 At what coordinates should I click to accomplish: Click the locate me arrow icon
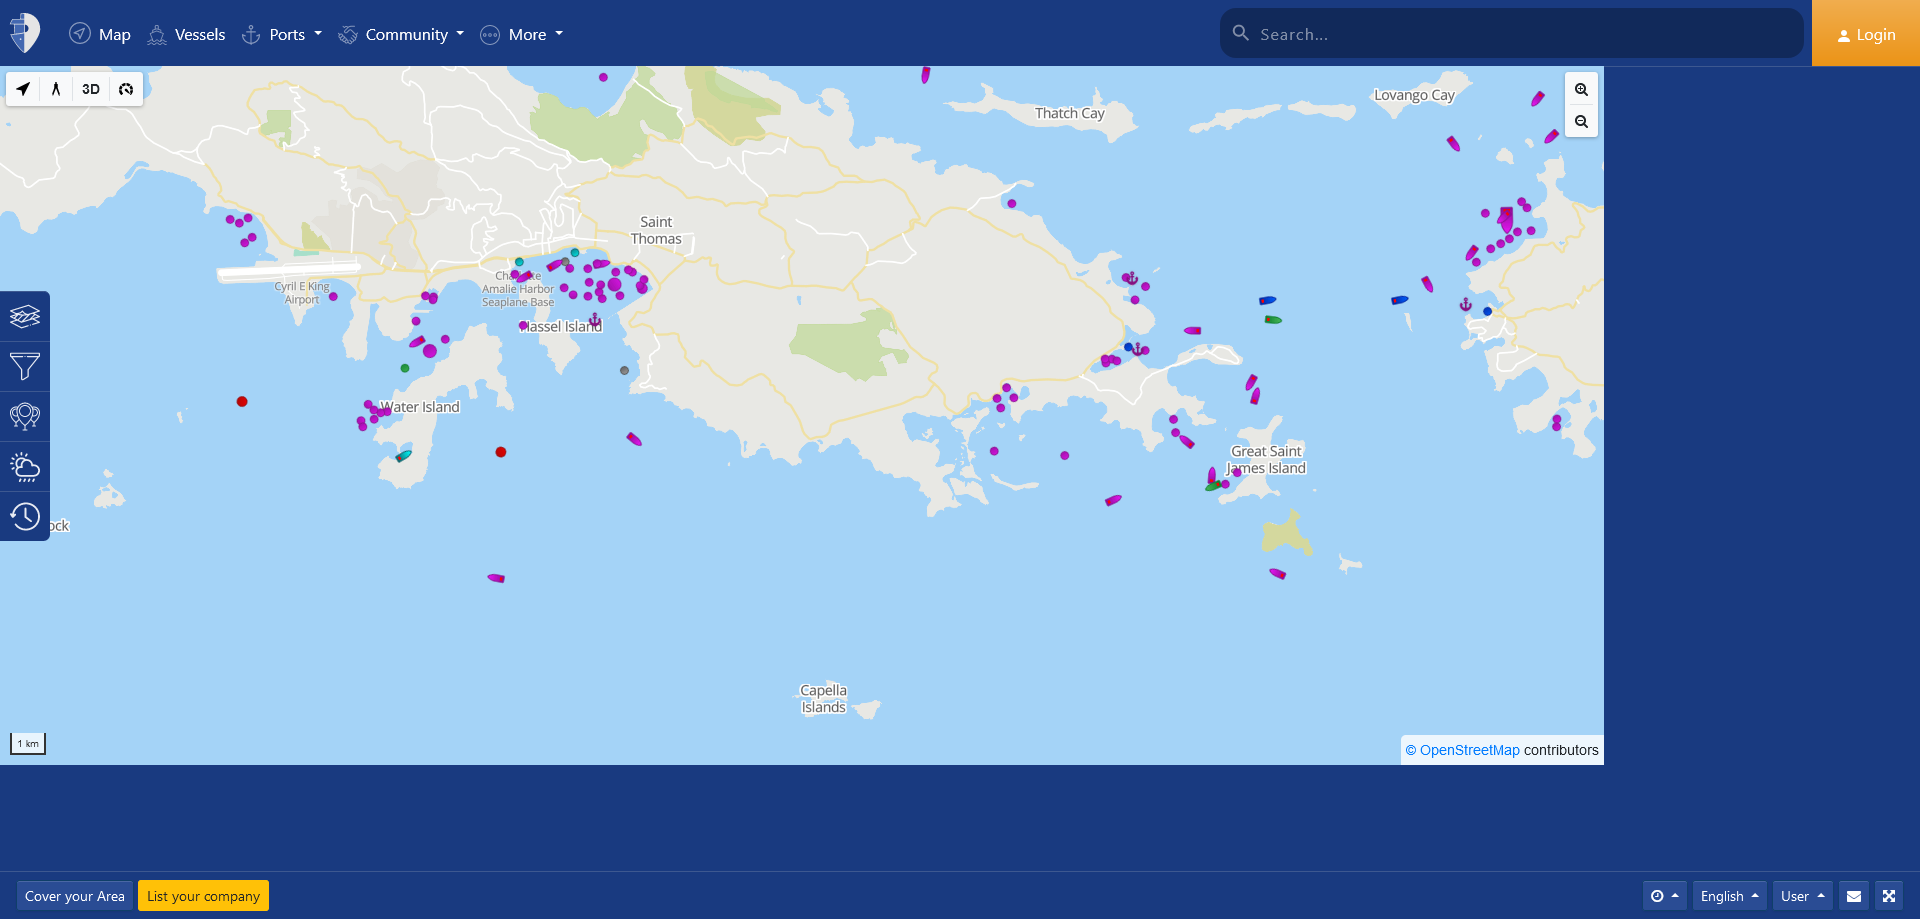coord(23,89)
